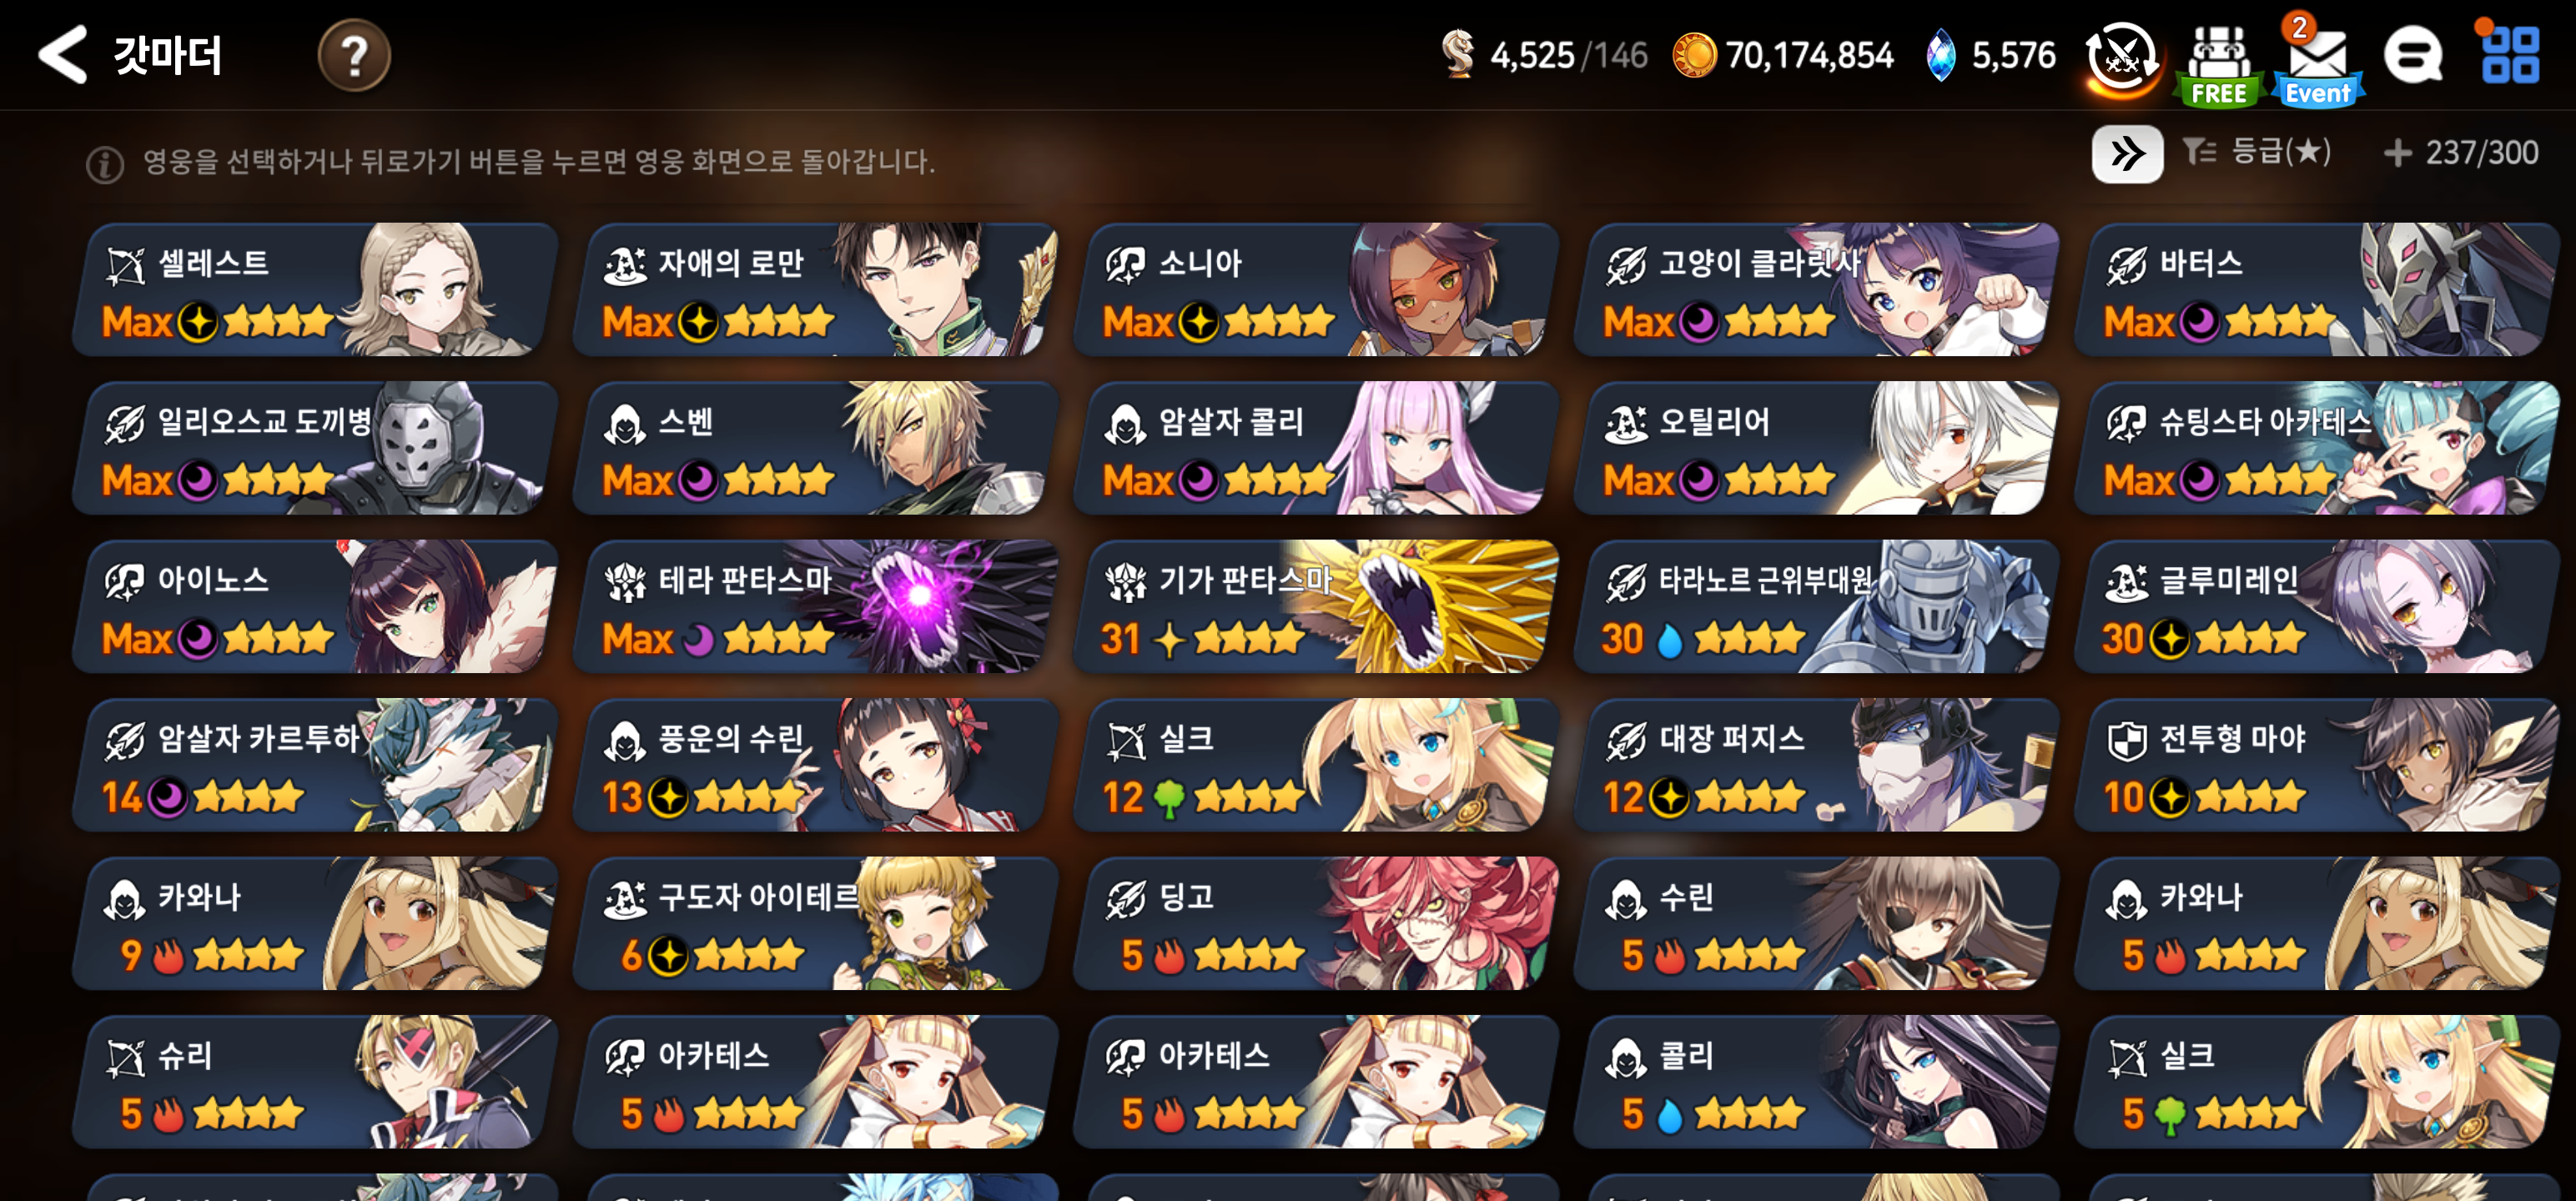Tap the blue gem currency icon

click(x=1940, y=55)
